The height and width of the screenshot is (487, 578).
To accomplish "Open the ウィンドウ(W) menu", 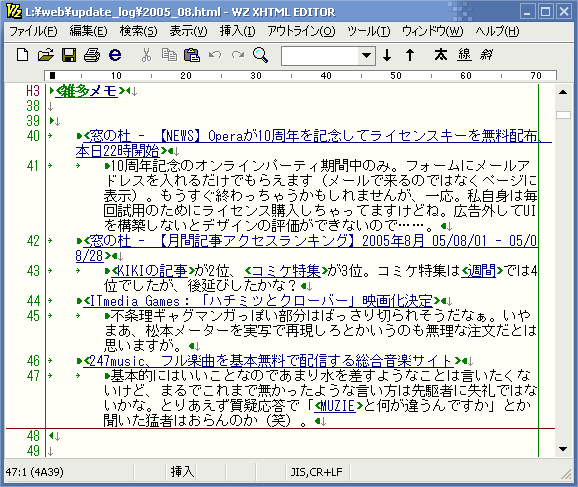I will click(x=433, y=31).
